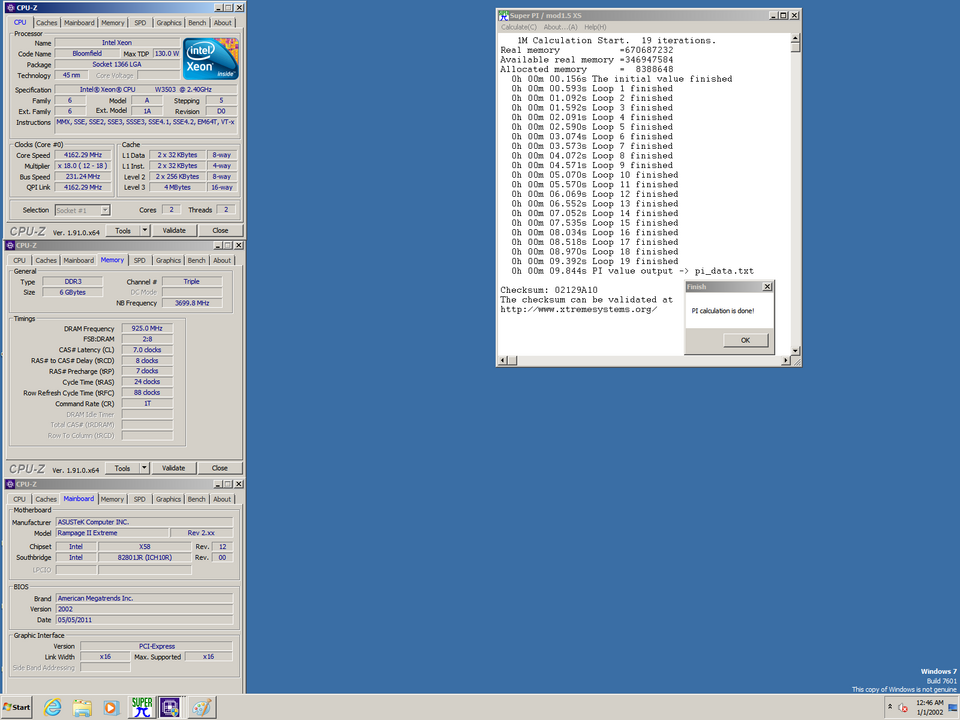Open the Calculate(C) menu in Super PI
The image size is (960, 720).
point(519,27)
